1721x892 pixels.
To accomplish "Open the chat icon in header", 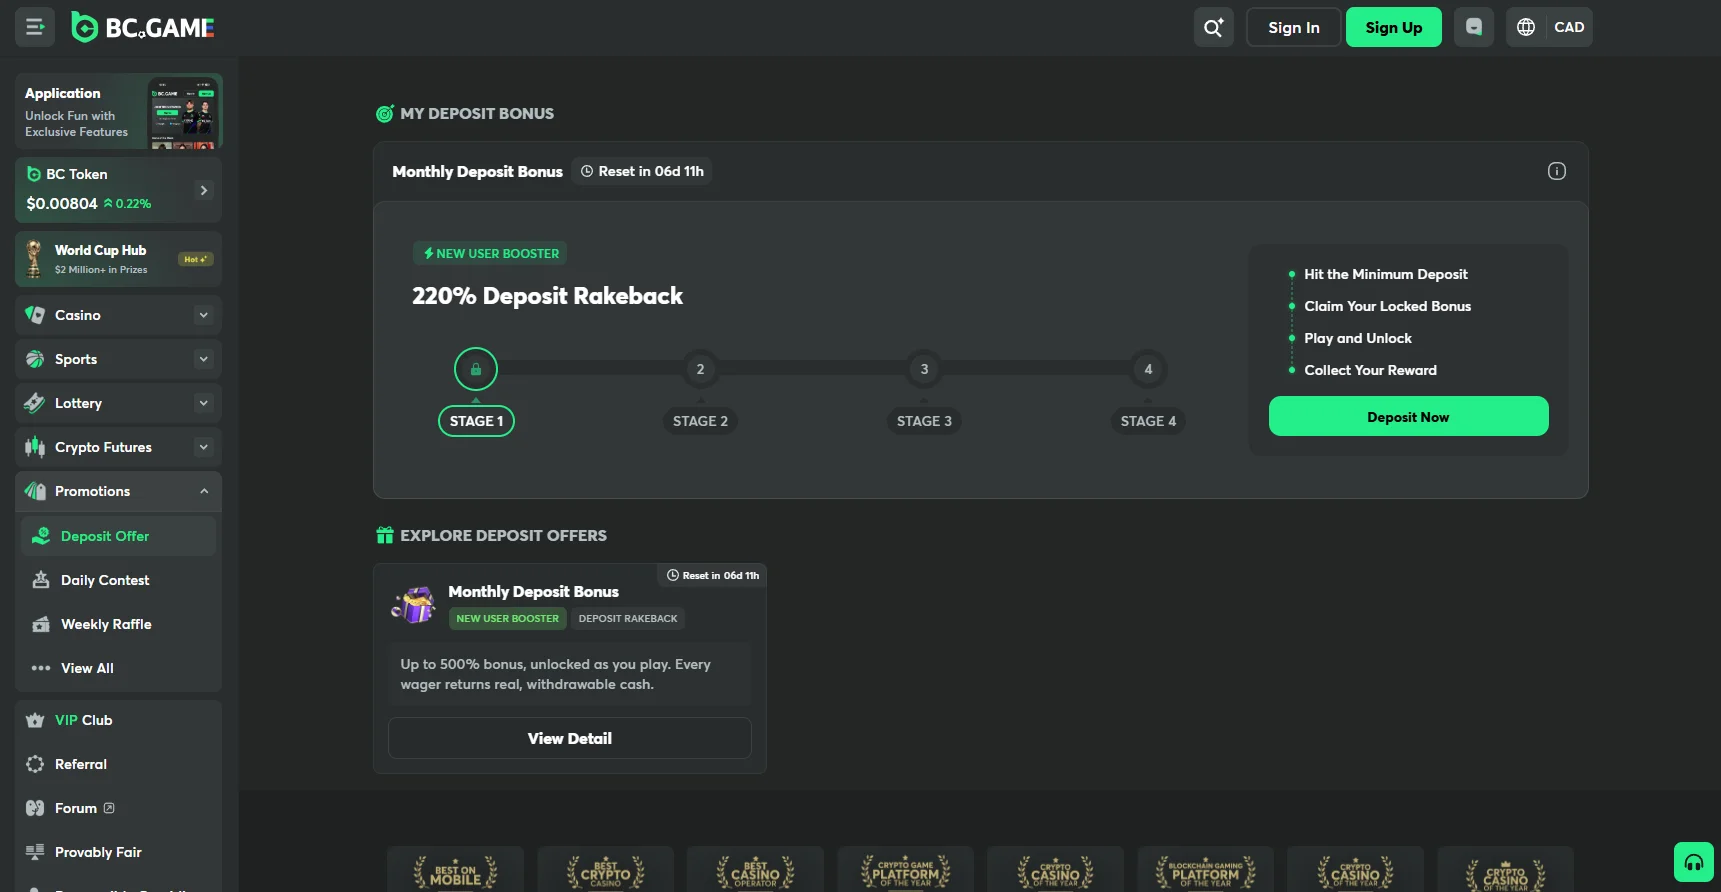I will 1473,27.
